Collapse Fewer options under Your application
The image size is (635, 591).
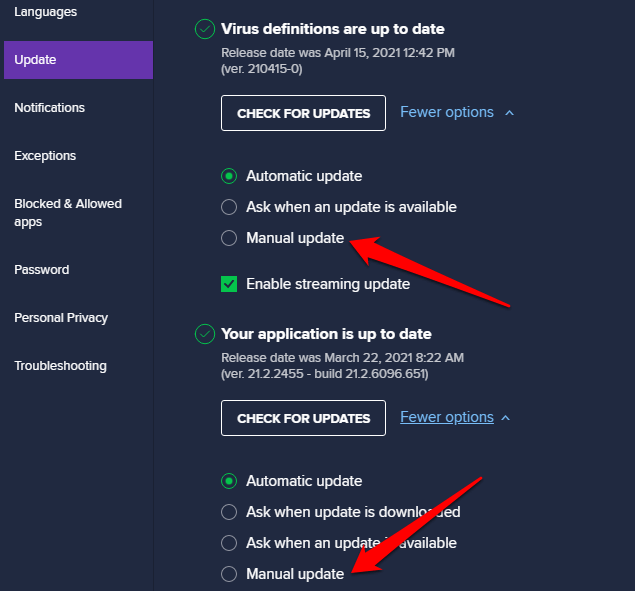point(456,418)
